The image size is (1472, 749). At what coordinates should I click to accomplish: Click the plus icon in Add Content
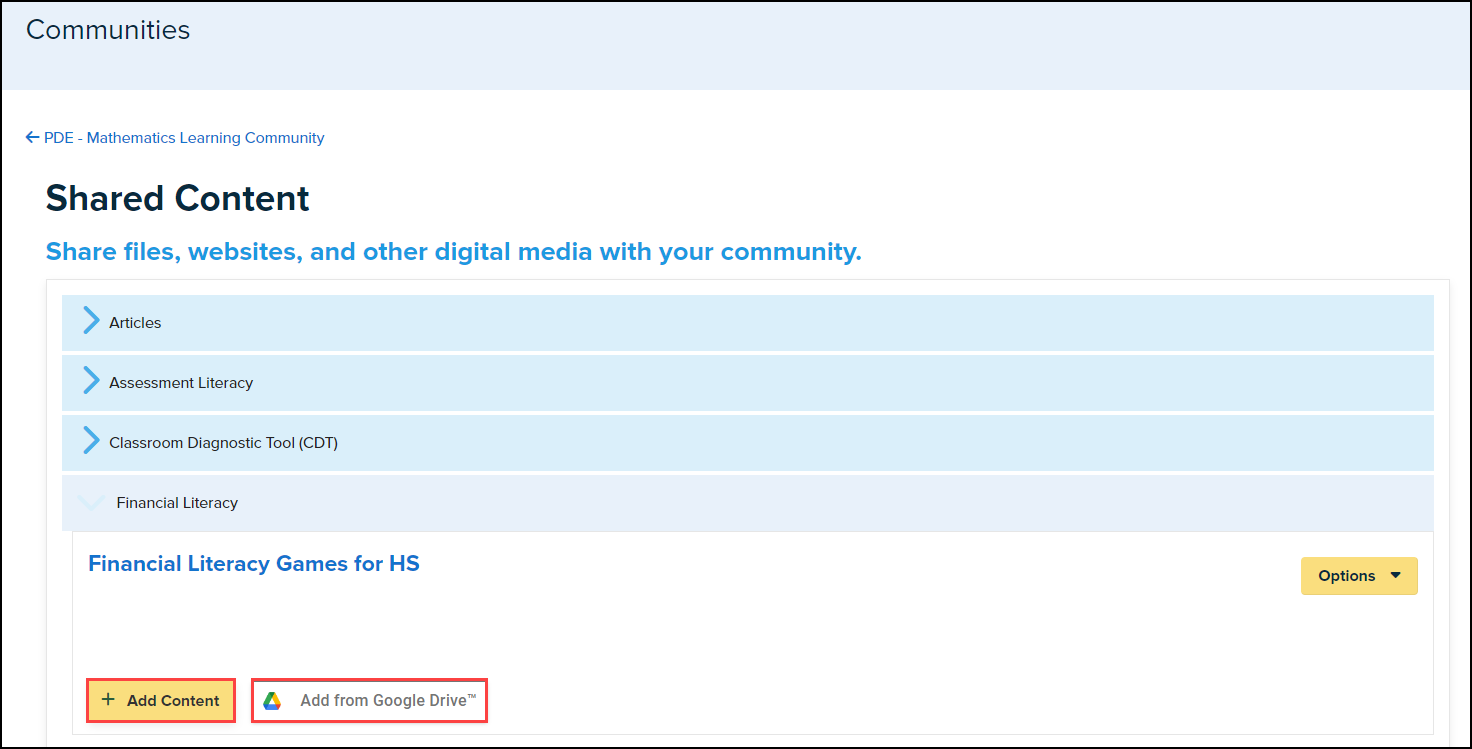coord(108,700)
